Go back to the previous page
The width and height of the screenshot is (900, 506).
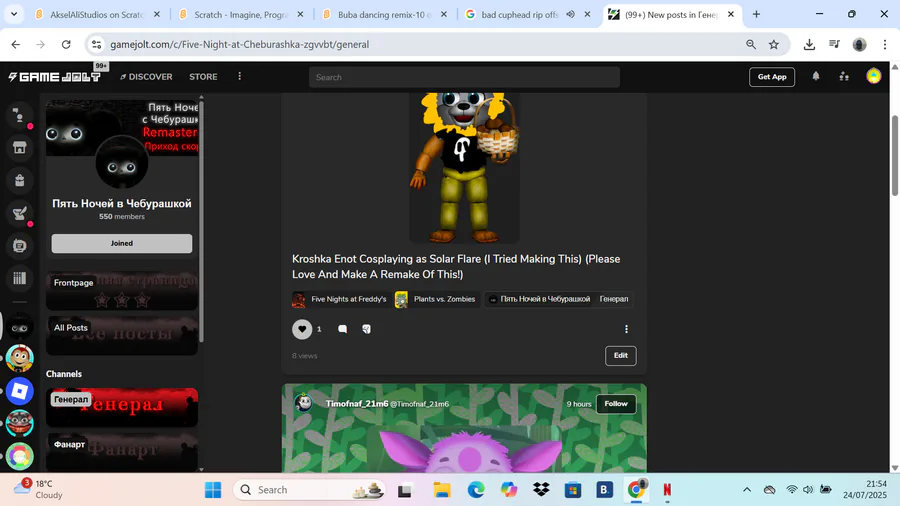click(15, 44)
